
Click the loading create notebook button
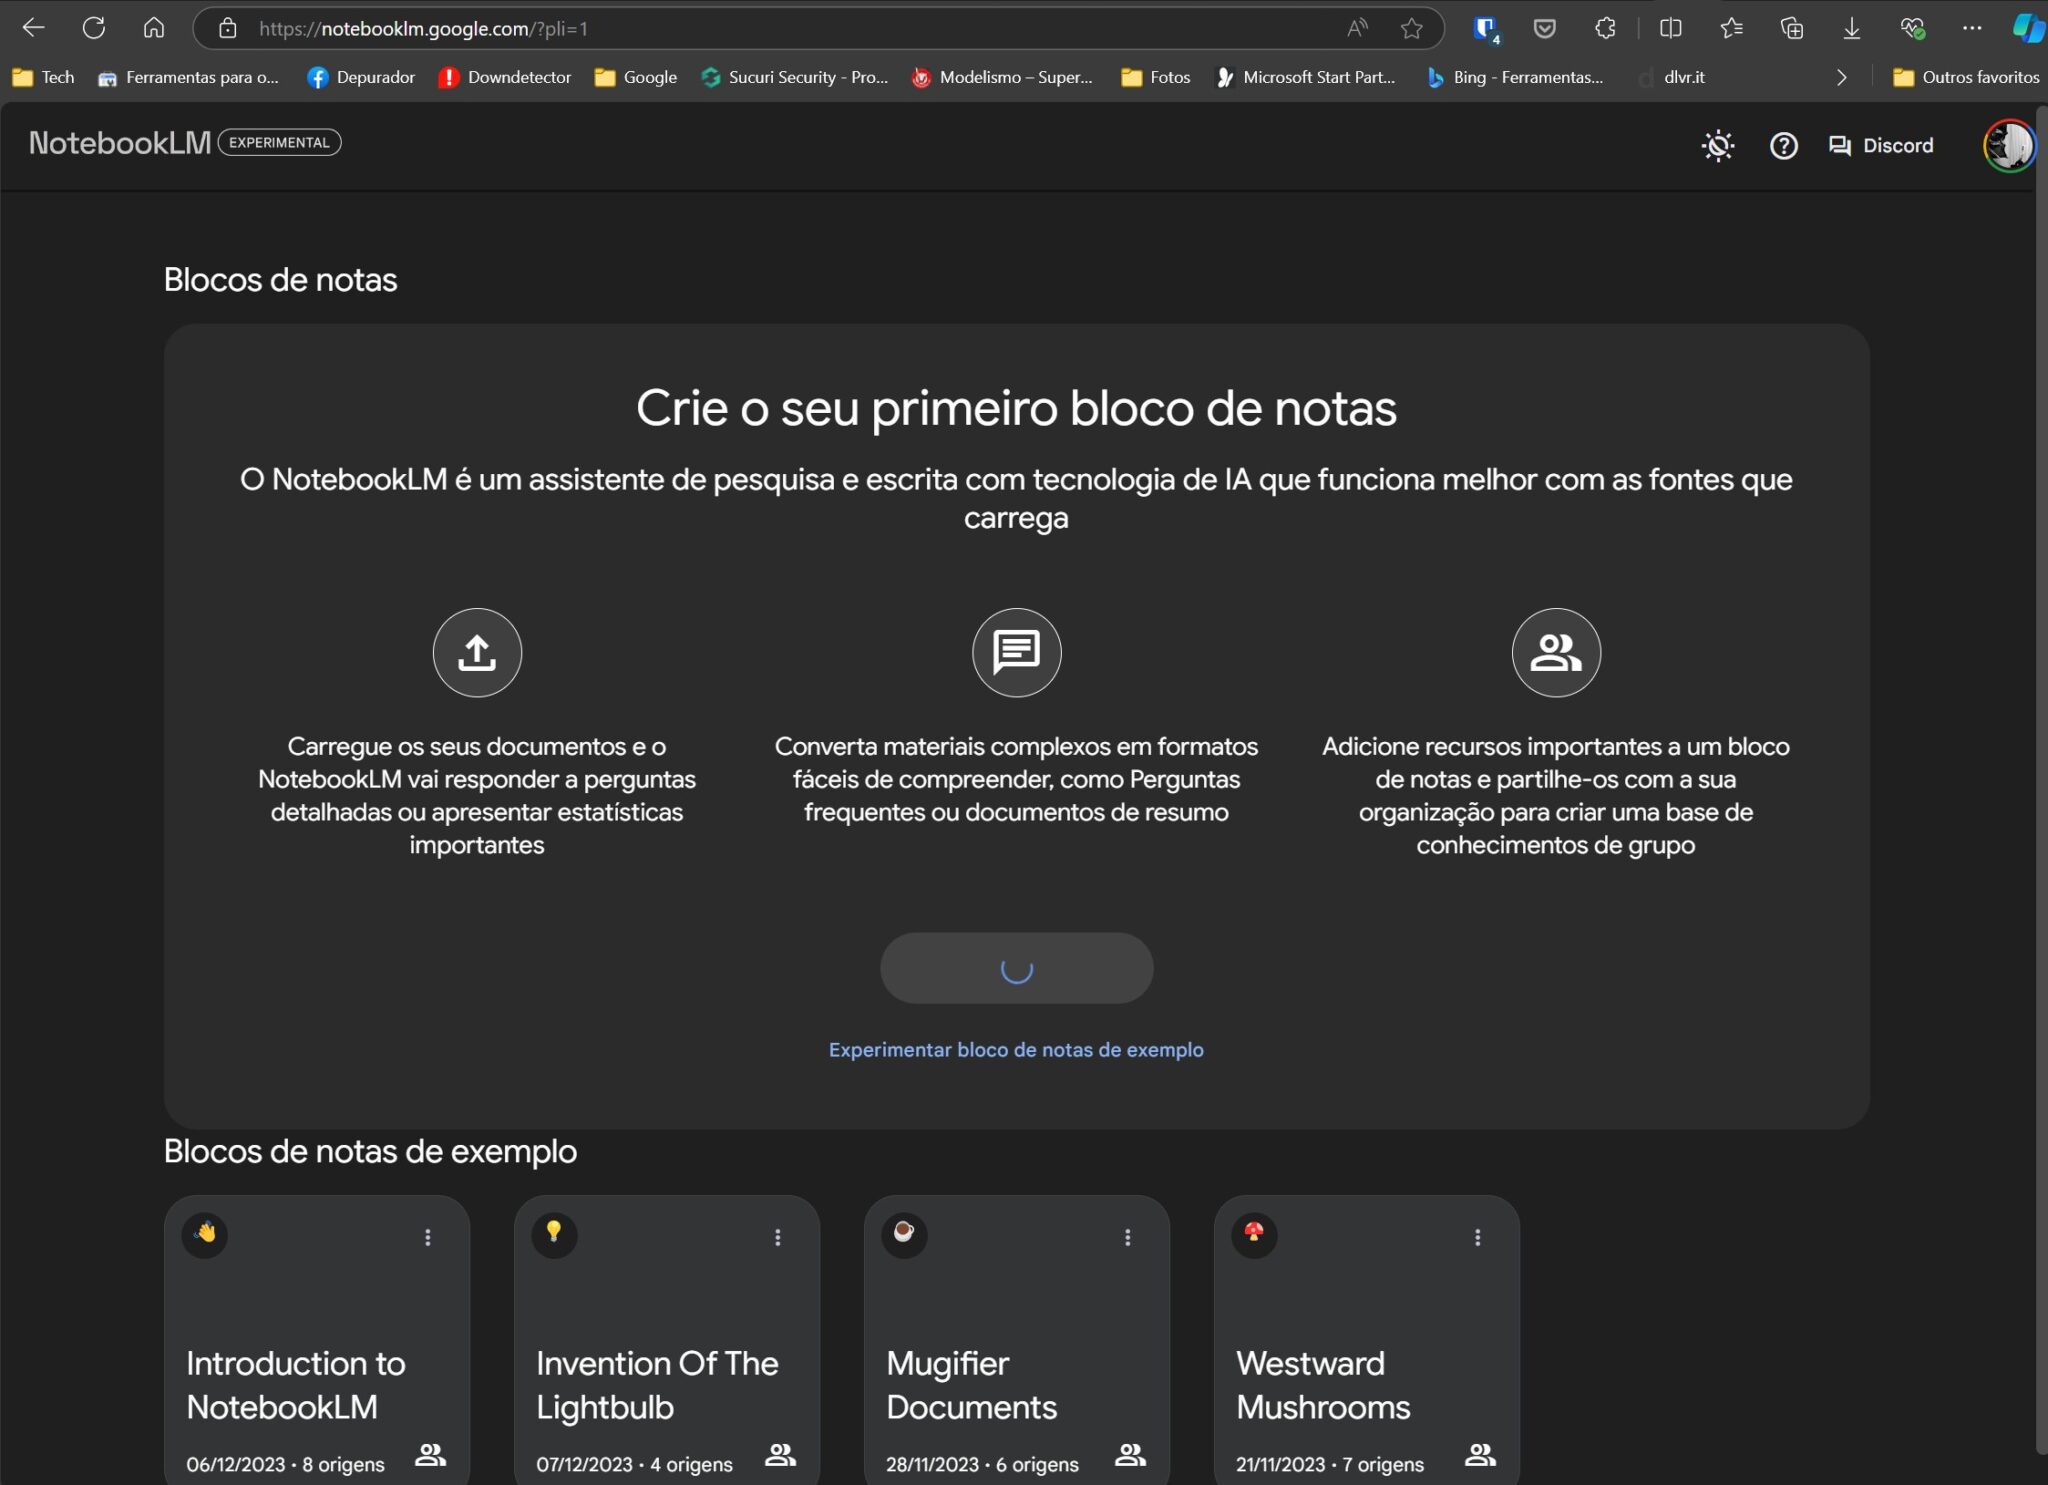point(1016,968)
